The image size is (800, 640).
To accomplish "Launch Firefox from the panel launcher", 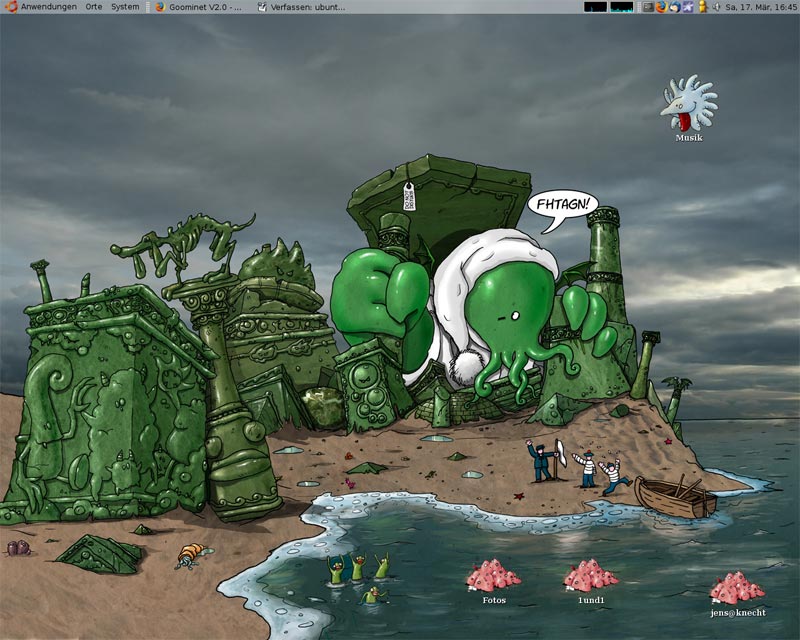I will 662,7.
